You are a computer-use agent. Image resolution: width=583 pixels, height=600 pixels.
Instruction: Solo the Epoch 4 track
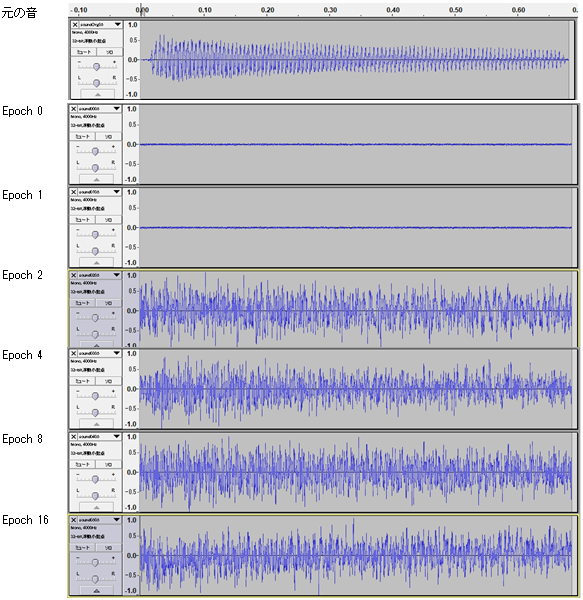108,381
